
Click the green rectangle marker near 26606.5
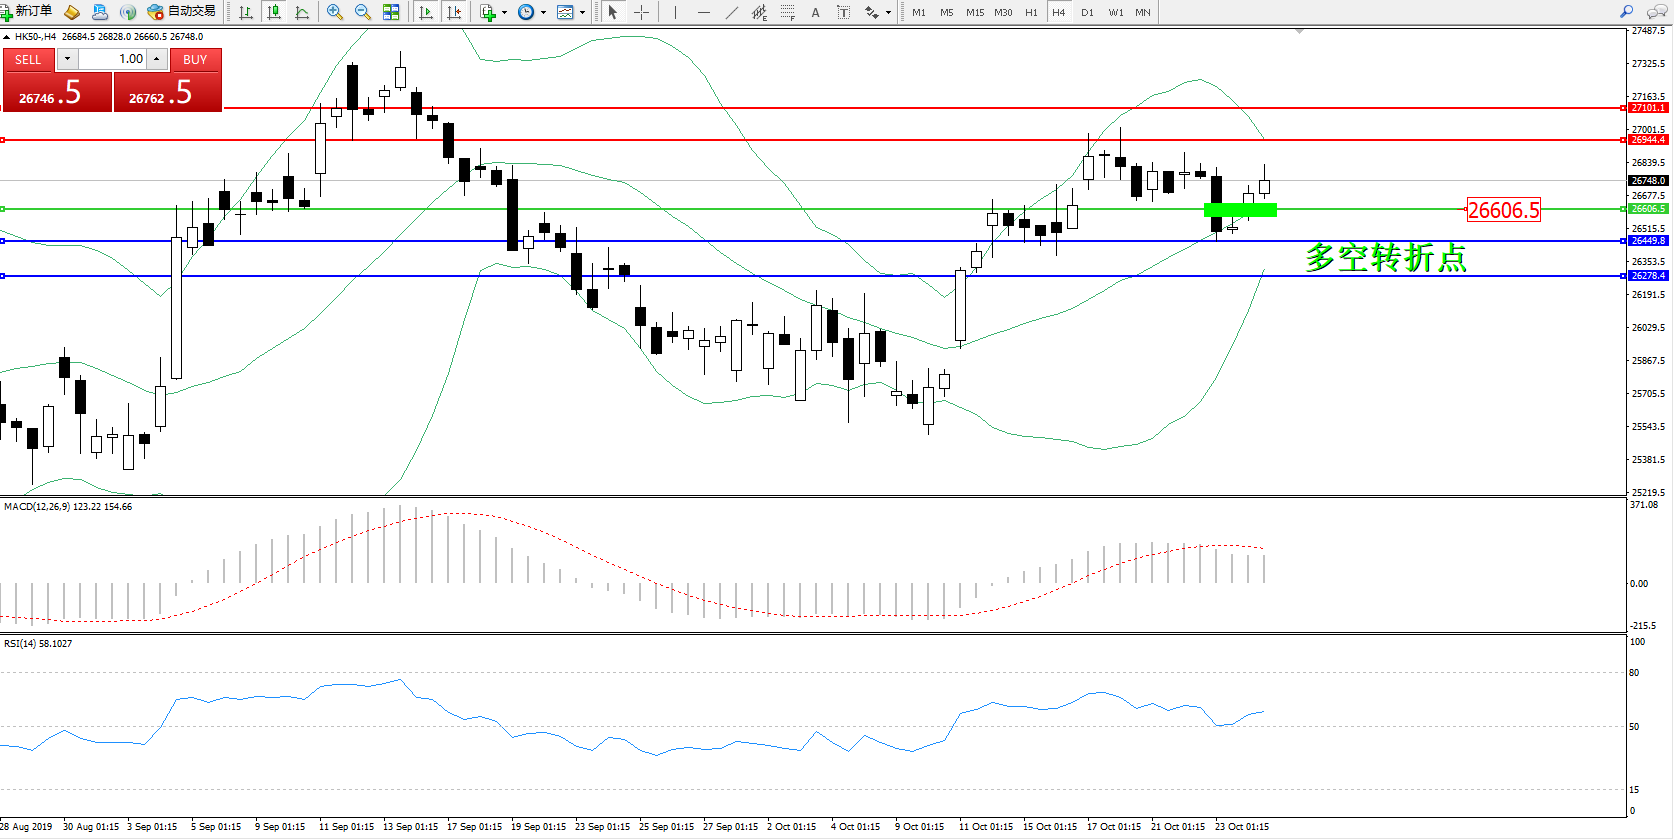1240,210
